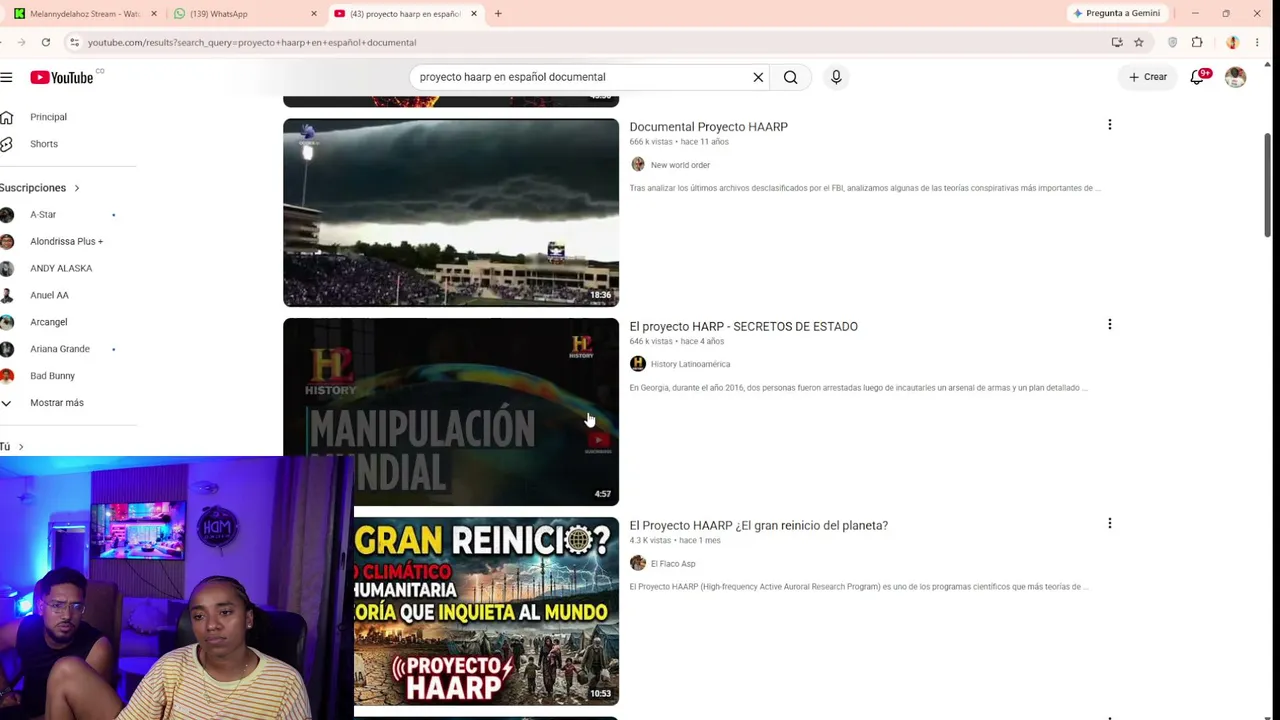Click the History Latinoamérica channel avatar
This screenshot has width=1280, height=720.
pyautogui.click(x=638, y=364)
